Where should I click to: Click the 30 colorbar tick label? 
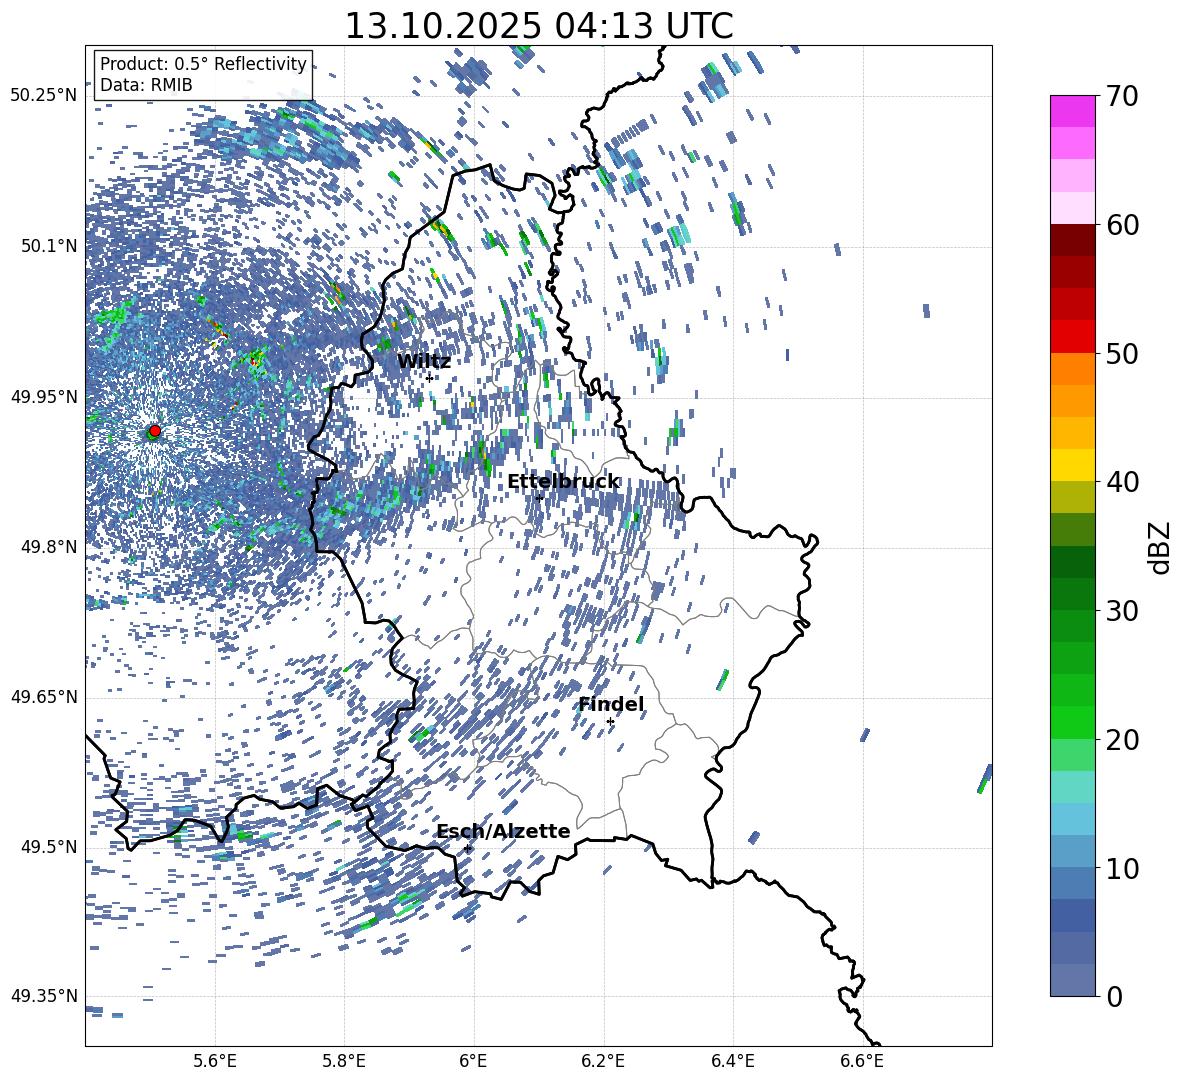(x=1122, y=611)
